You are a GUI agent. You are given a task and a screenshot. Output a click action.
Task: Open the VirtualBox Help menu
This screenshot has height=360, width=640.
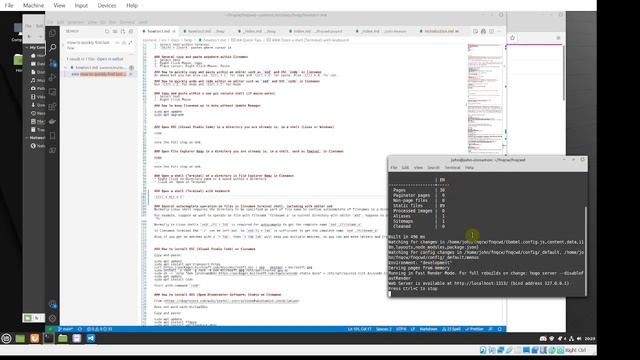tap(132, 5)
